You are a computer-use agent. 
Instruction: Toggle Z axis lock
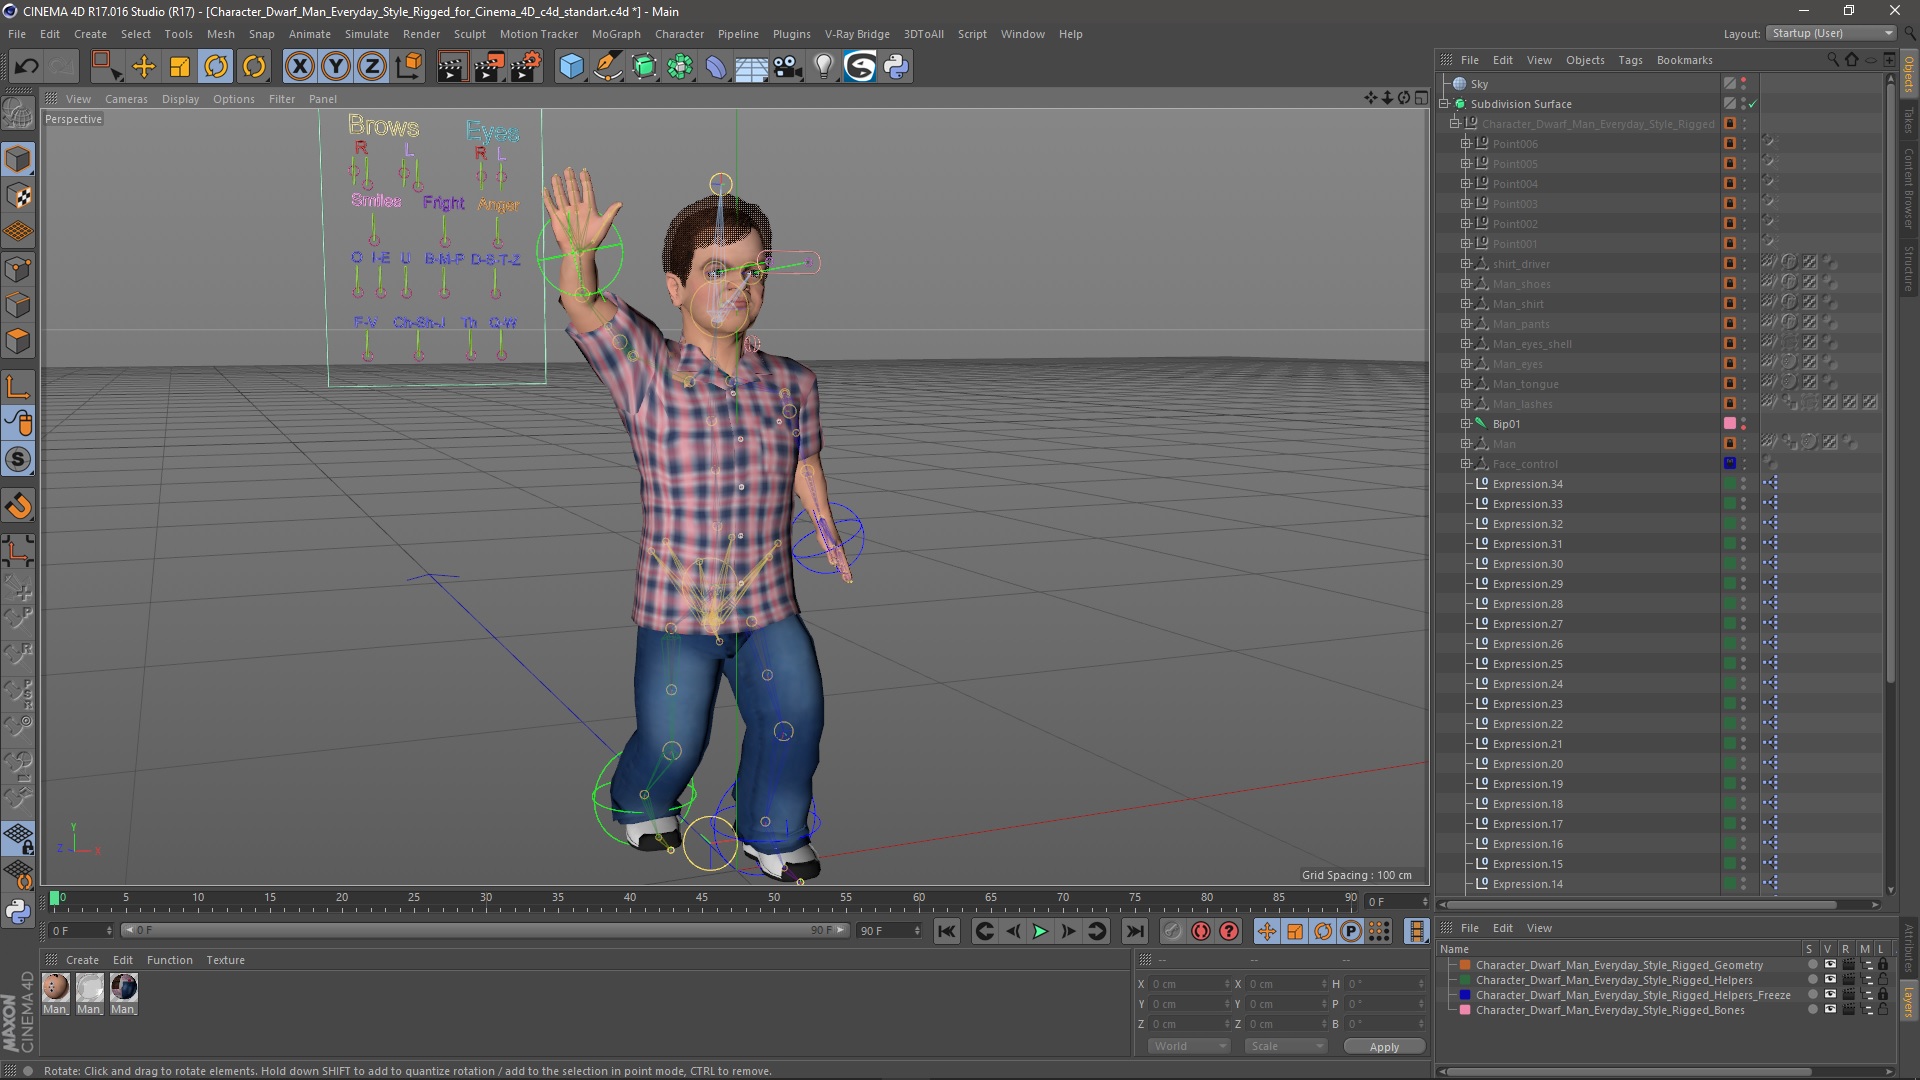[372, 67]
